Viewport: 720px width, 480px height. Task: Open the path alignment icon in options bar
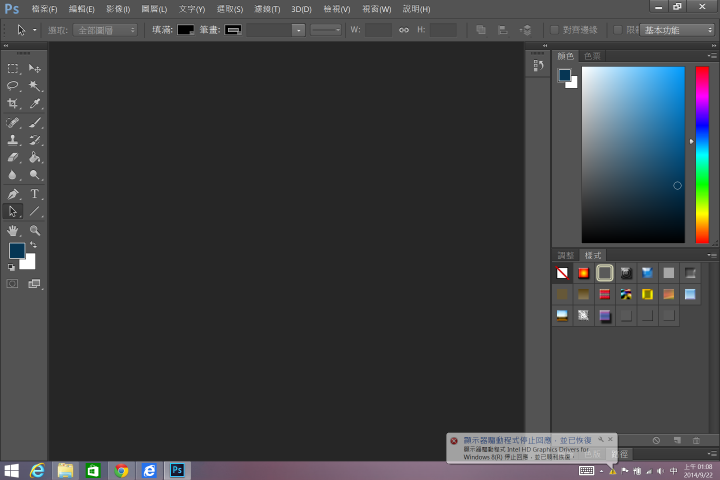pyautogui.click(x=503, y=30)
